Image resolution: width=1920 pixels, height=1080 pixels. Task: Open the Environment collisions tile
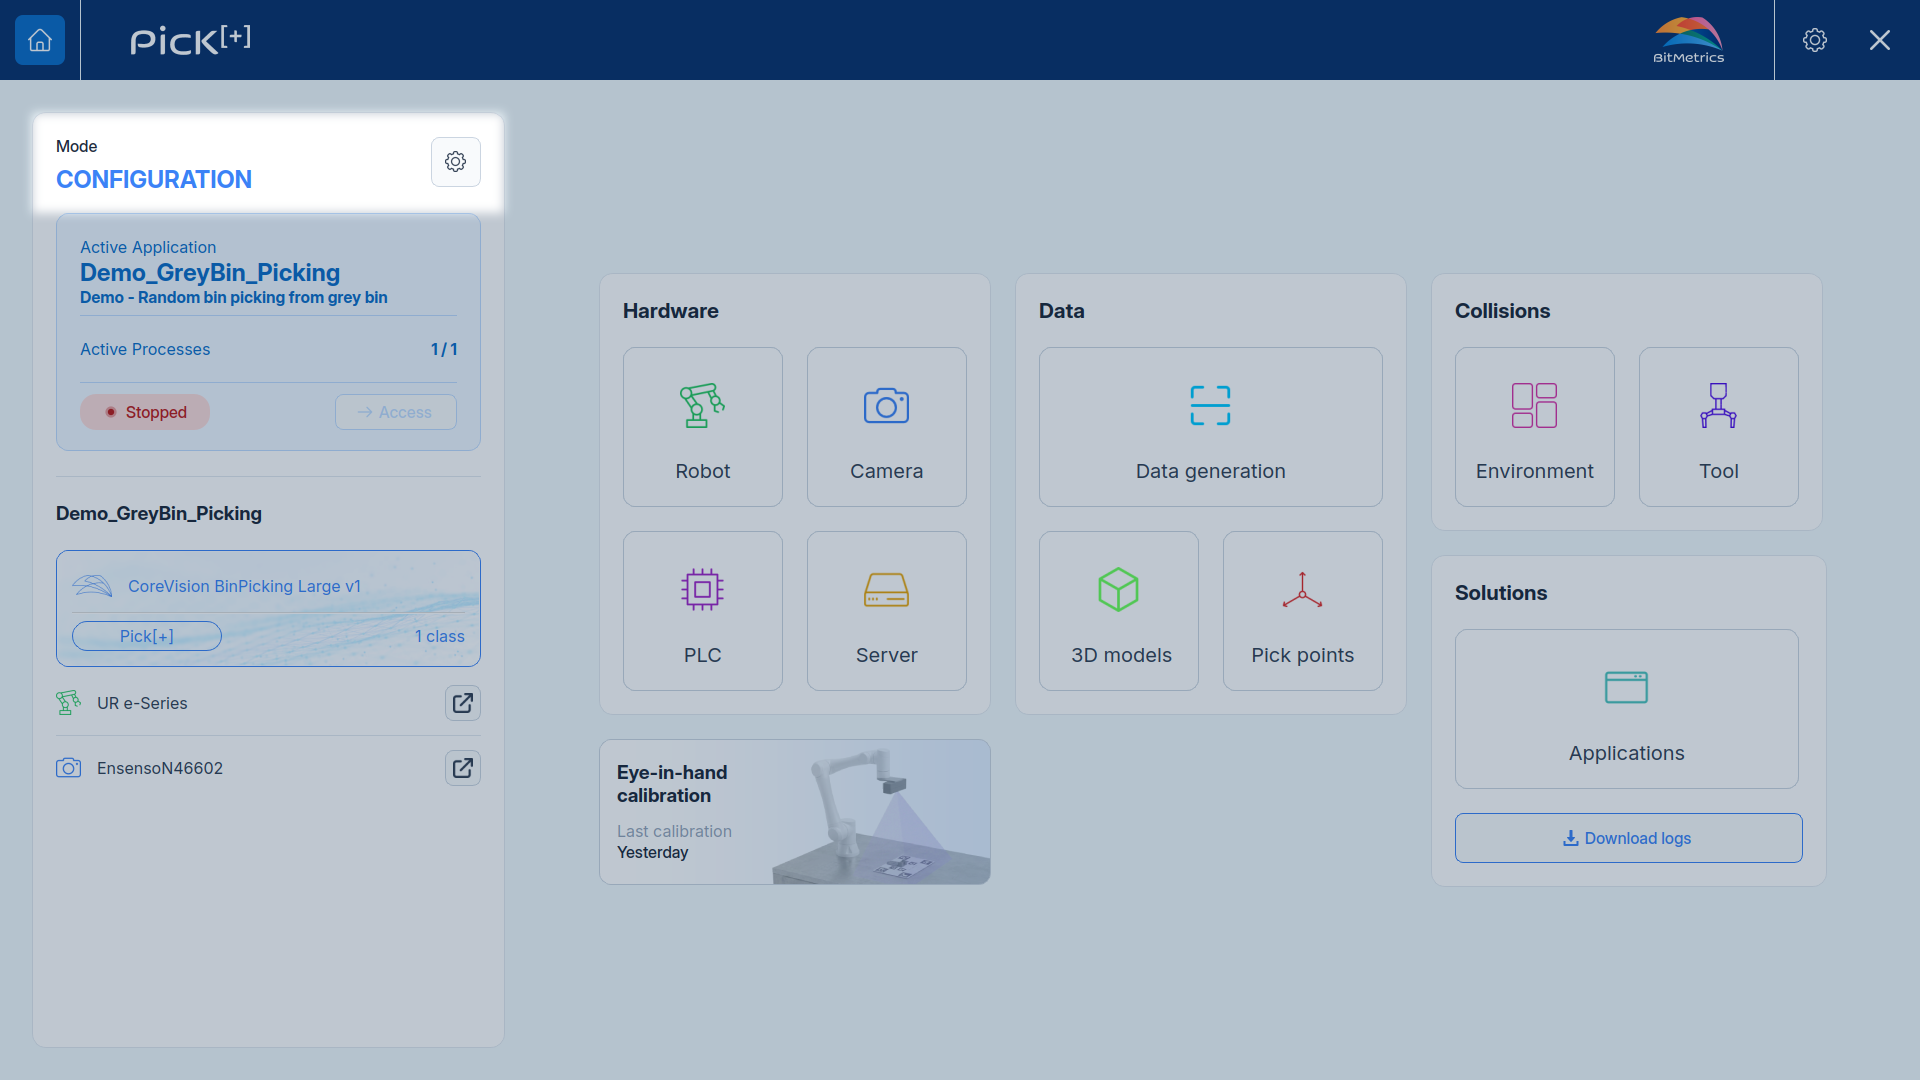1535,427
